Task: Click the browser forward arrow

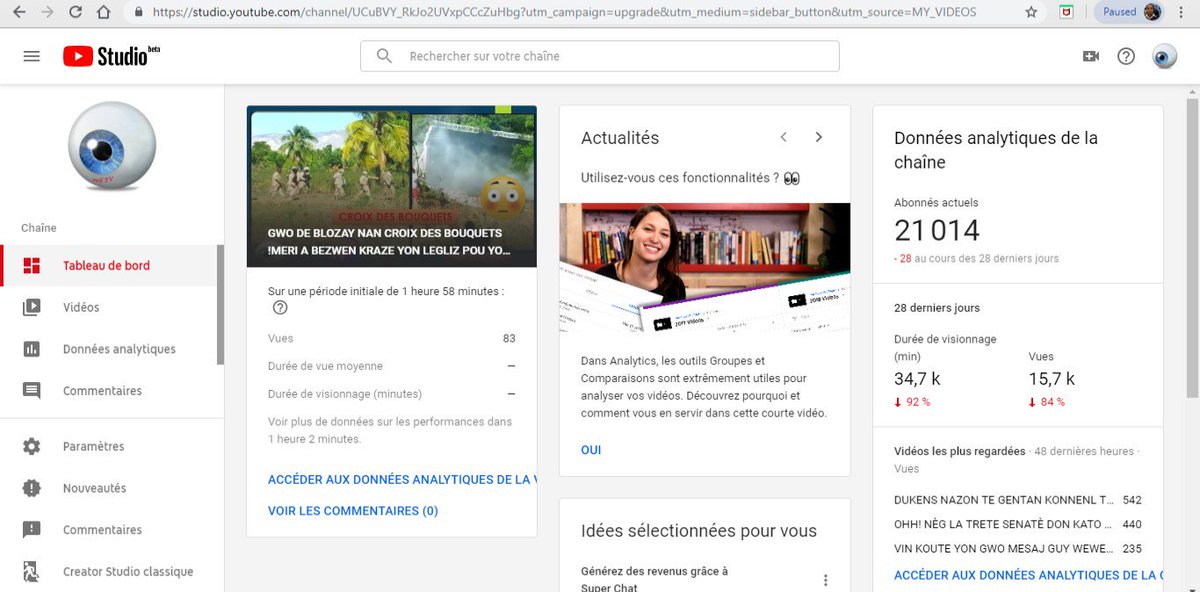Action: (47, 13)
